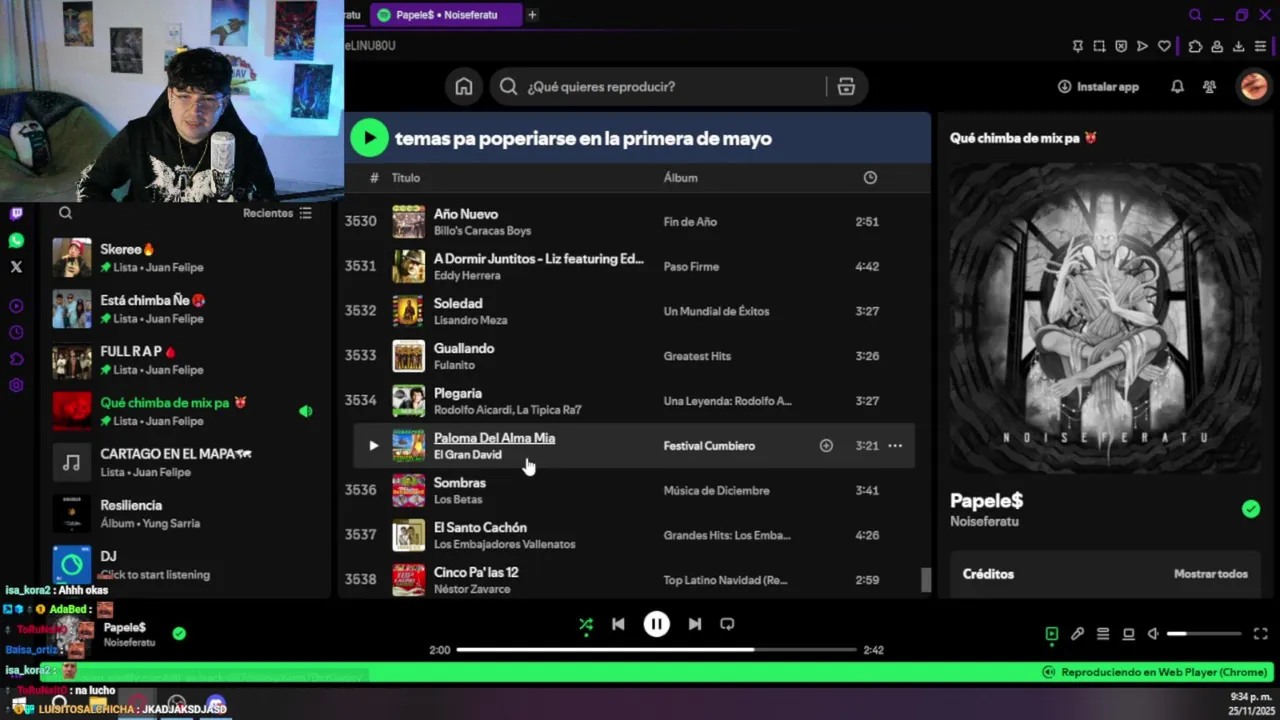Go to the previous track
This screenshot has height=720, width=1280.
(618, 624)
